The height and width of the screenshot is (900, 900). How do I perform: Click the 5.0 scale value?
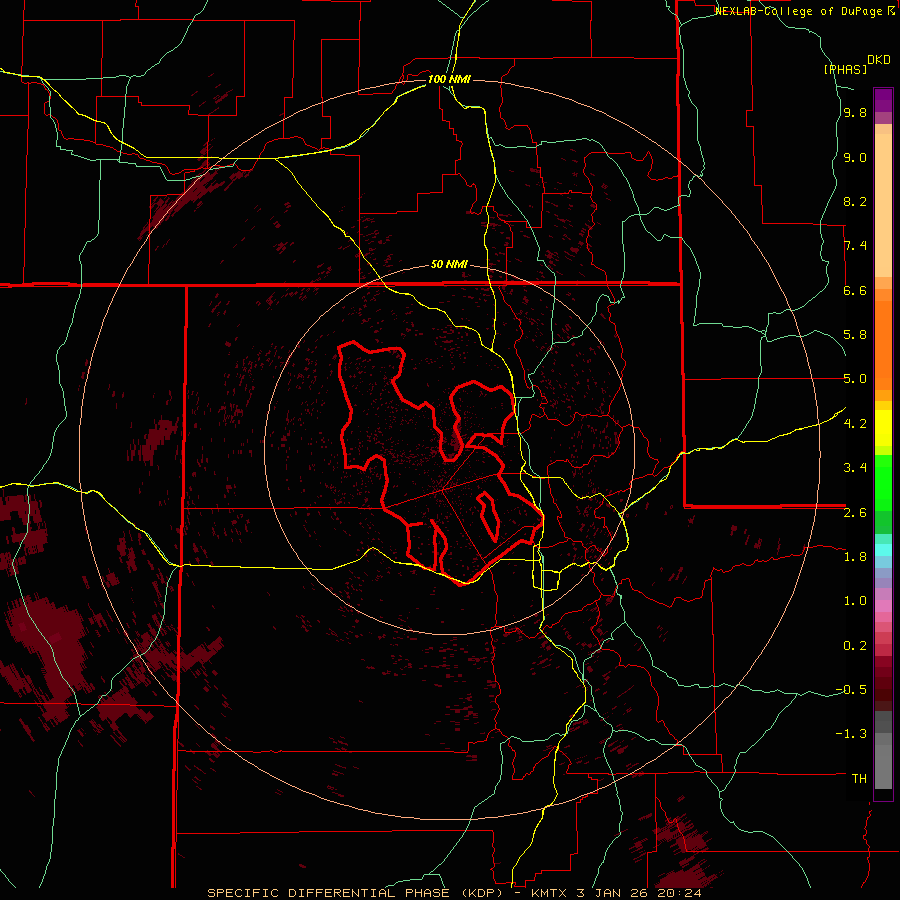point(855,379)
